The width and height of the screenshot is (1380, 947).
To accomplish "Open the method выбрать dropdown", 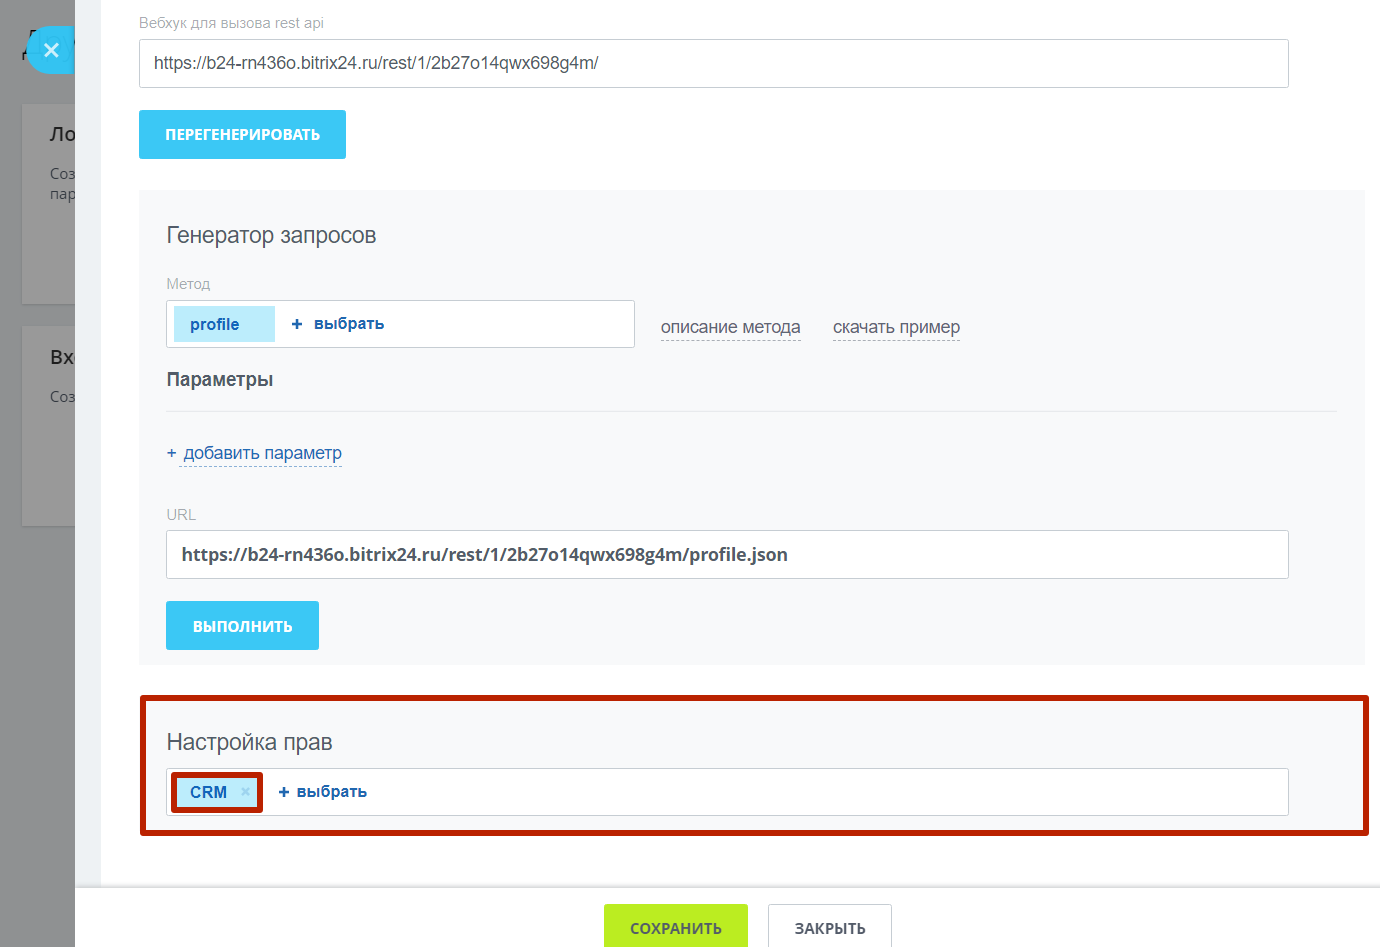I will tap(349, 324).
